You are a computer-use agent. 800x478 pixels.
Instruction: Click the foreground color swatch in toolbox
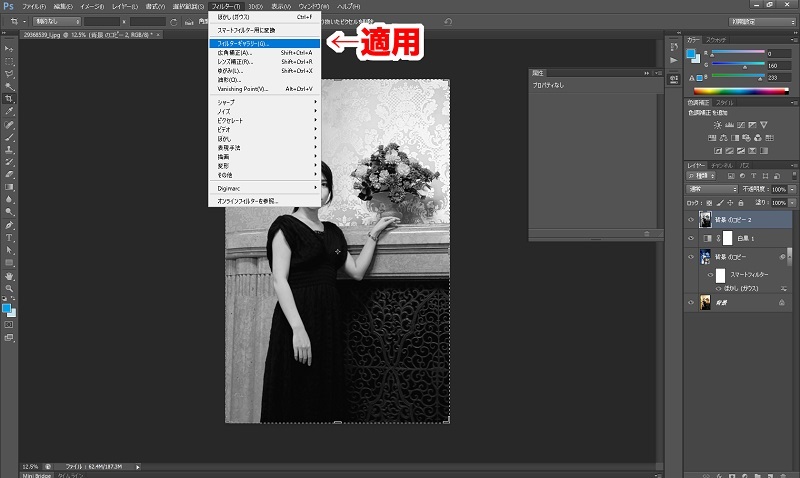pos(6,308)
